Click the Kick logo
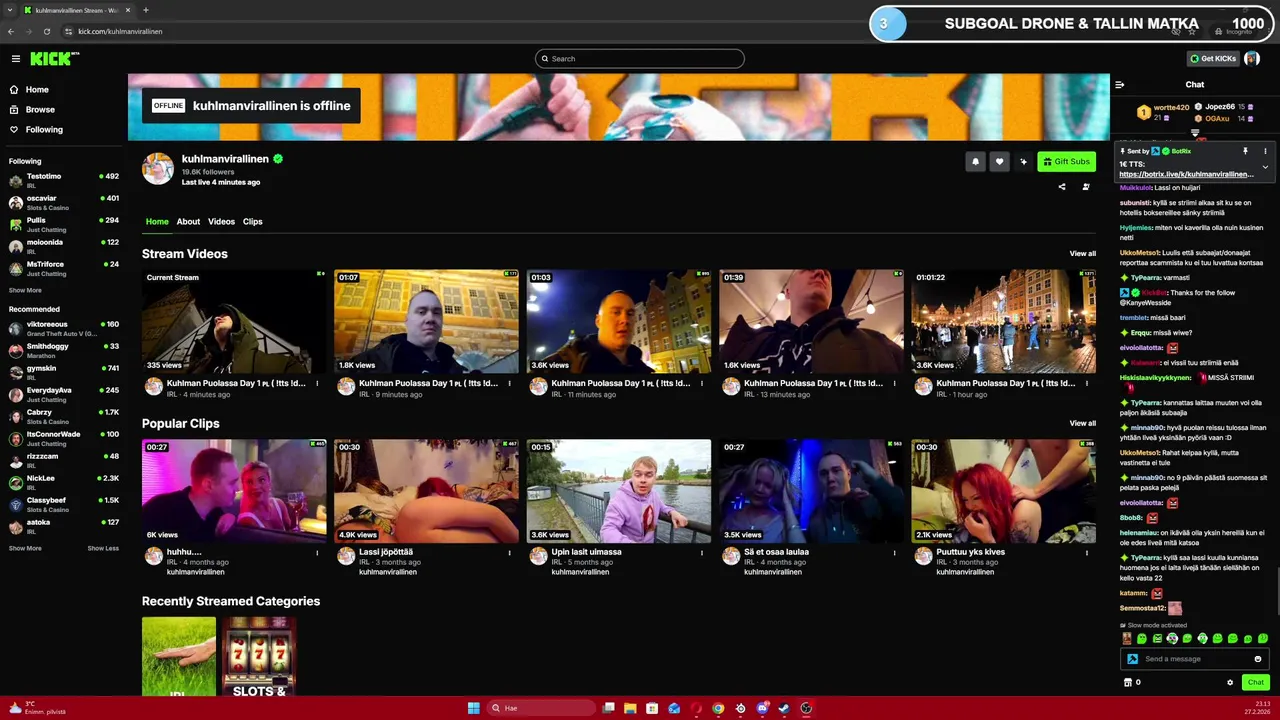 pyautogui.click(x=54, y=59)
